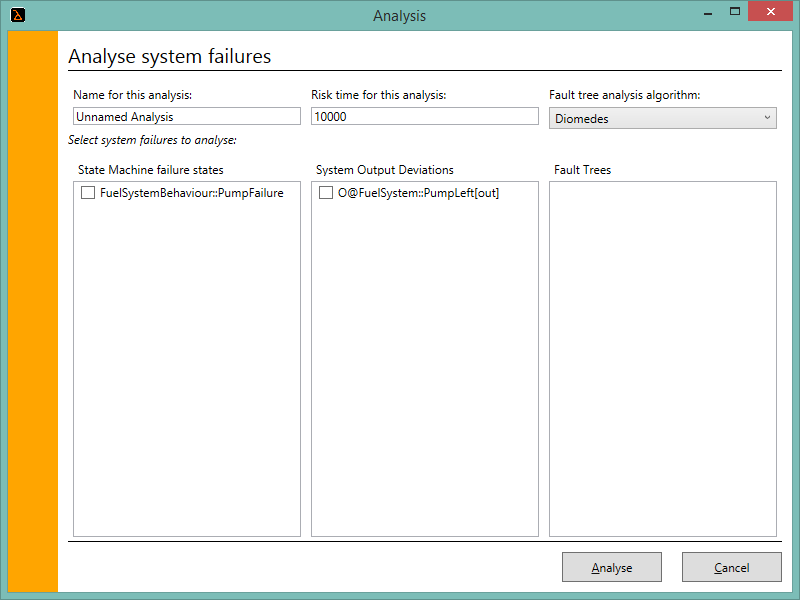Click the dropdown arrow next to Diomedes

[x=767, y=118]
